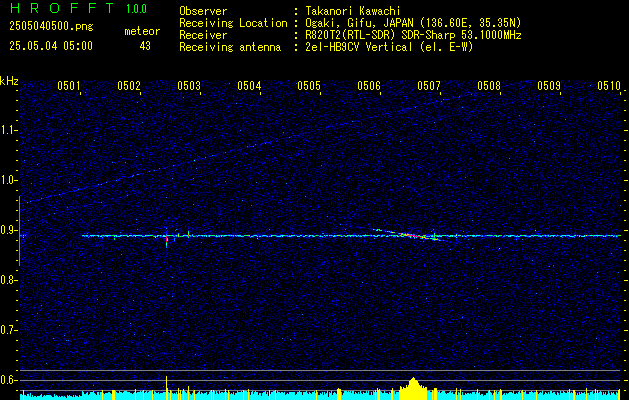Click the 0506 time marker
The width and height of the screenshot is (629, 400).
pos(369,86)
